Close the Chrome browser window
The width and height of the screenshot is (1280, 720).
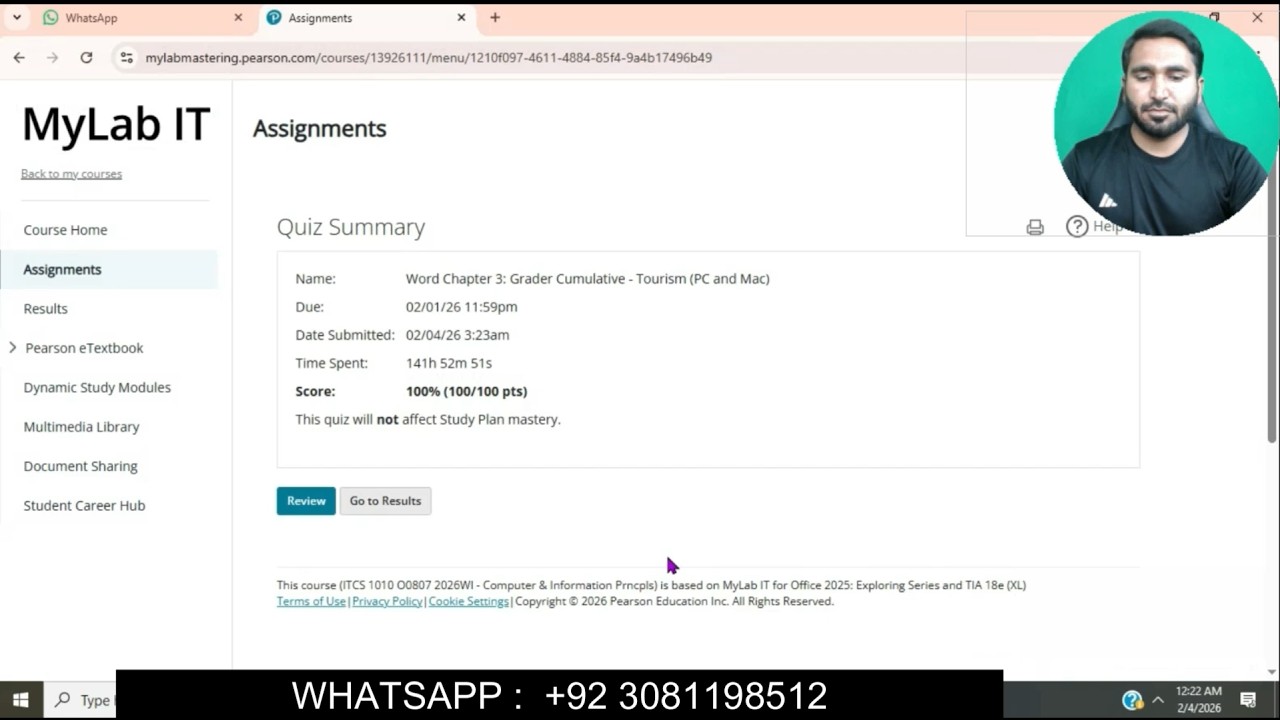1257,17
